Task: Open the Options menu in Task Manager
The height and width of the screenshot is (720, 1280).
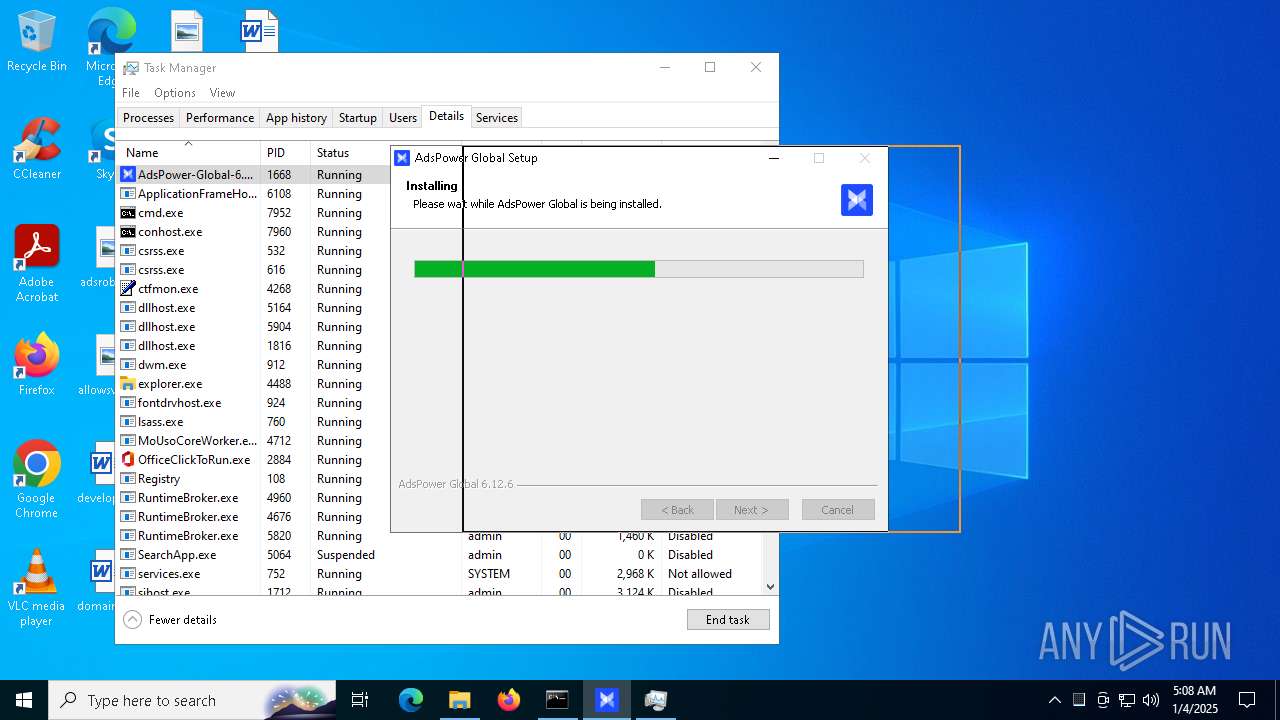Action: coord(175,93)
